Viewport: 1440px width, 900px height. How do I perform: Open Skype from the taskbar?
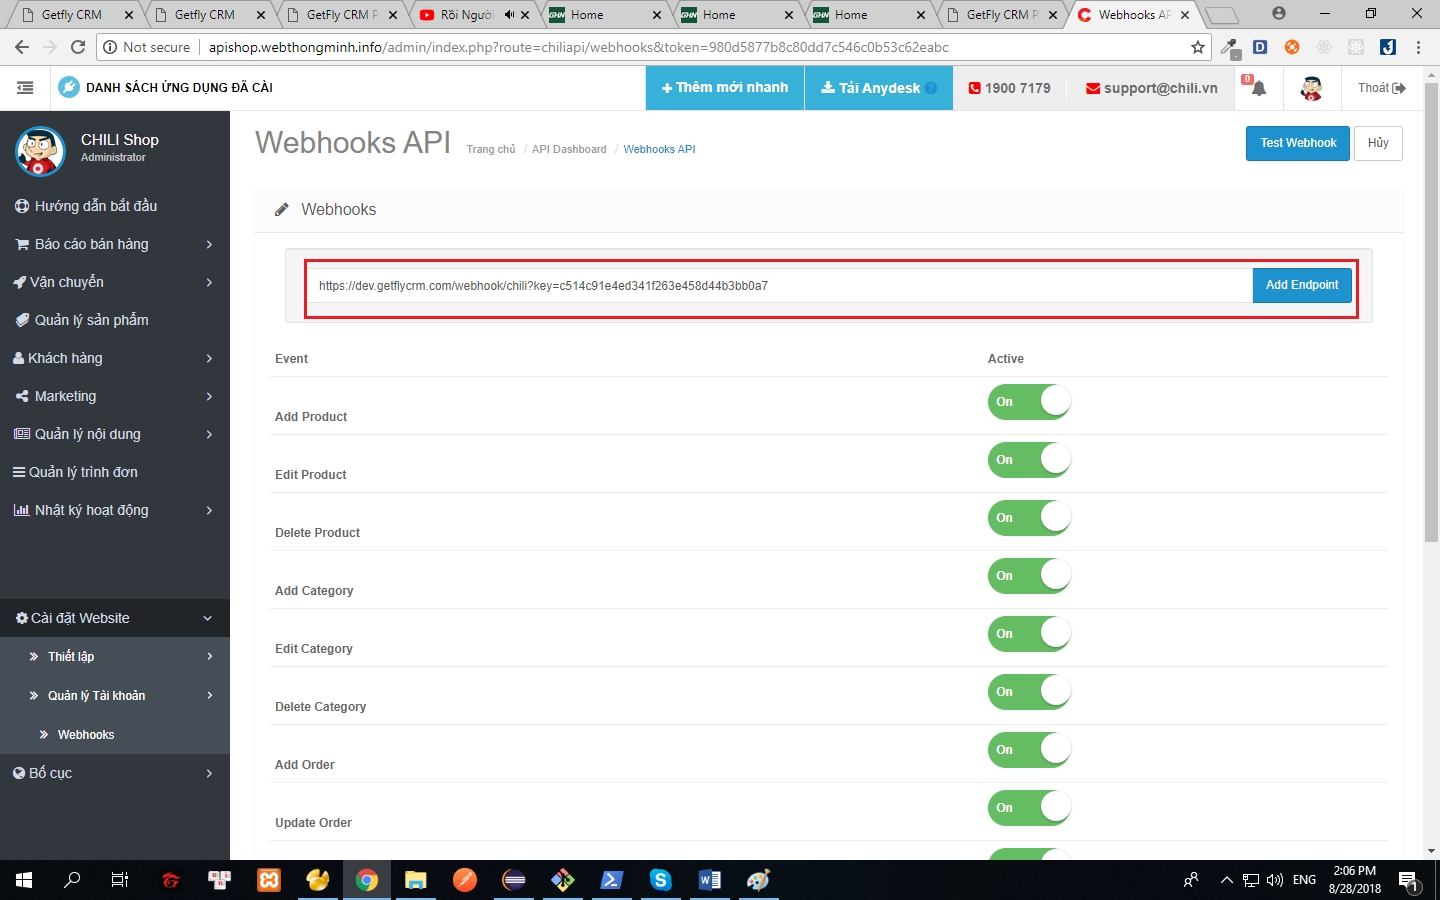(660, 880)
